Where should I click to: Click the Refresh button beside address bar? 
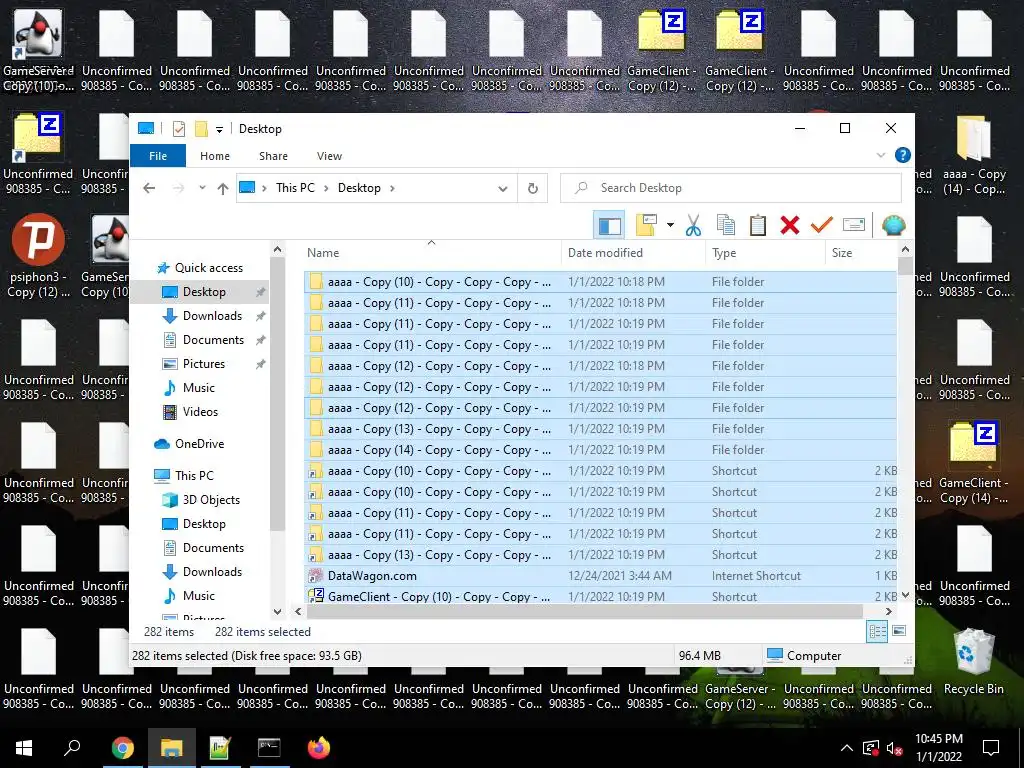[533, 188]
